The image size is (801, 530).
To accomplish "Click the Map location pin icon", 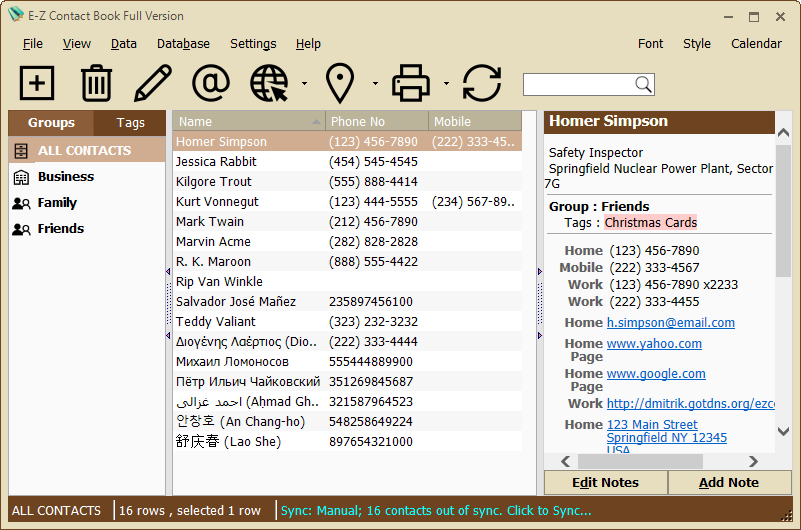I will click(340, 83).
